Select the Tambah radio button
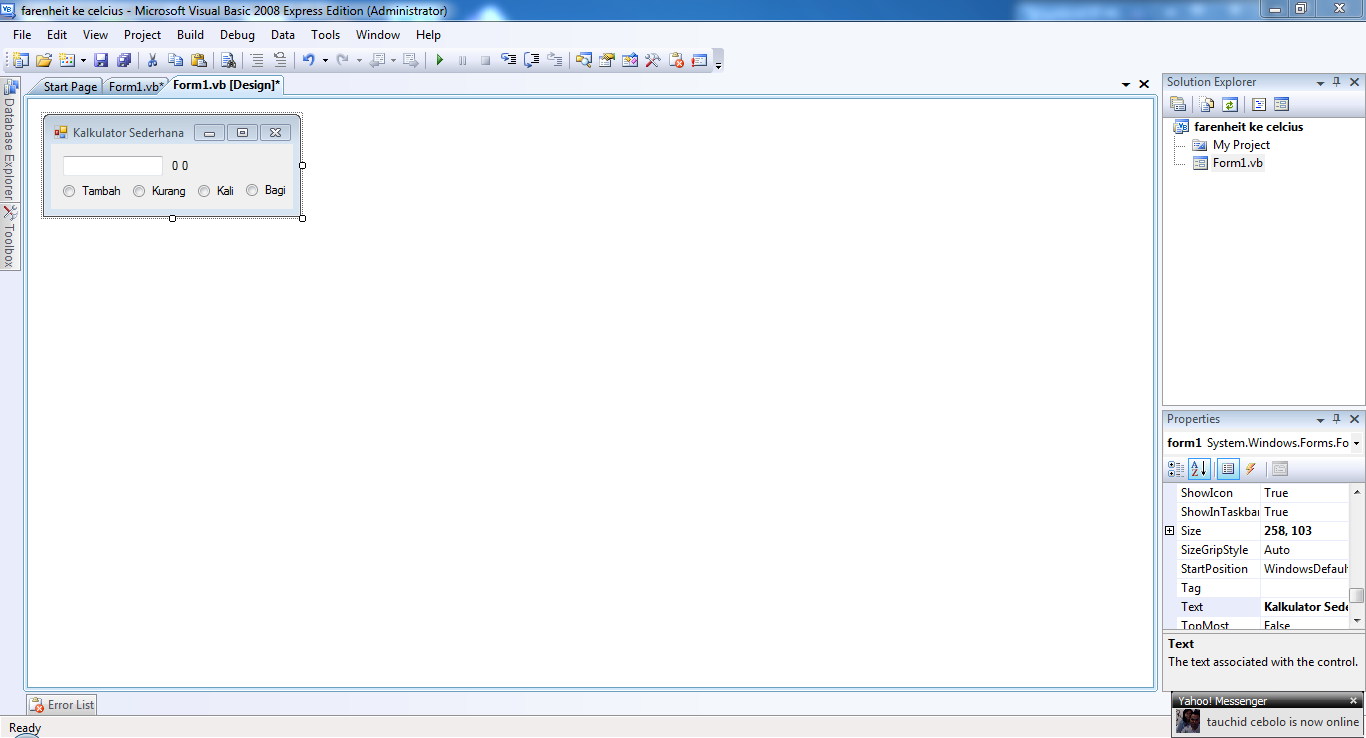 (69, 190)
